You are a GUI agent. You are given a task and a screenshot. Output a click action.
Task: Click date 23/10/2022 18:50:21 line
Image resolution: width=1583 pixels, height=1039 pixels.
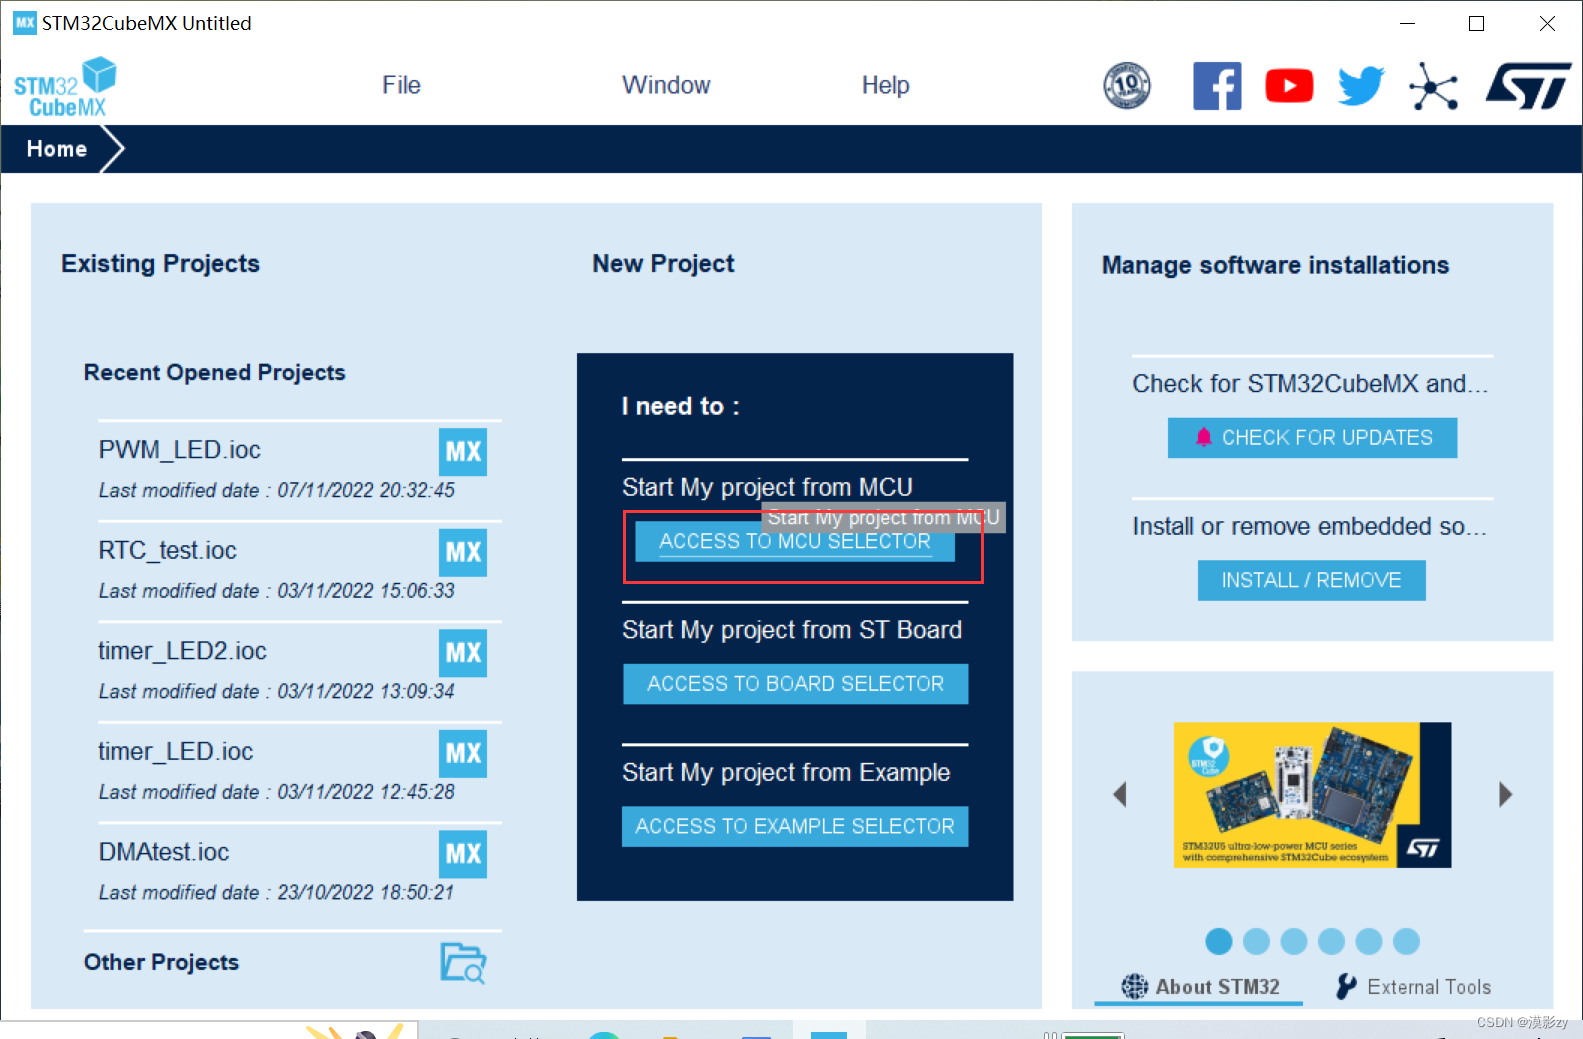[277, 892]
